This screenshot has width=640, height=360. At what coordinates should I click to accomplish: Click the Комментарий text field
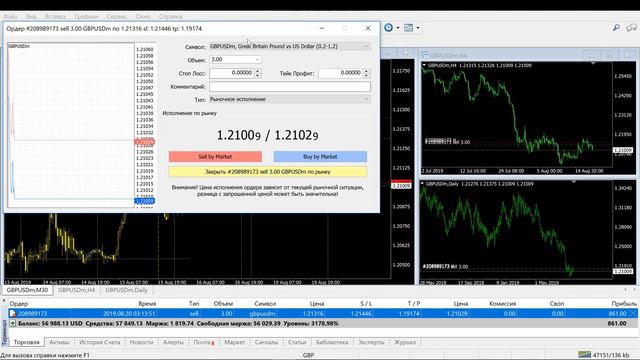[290, 87]
